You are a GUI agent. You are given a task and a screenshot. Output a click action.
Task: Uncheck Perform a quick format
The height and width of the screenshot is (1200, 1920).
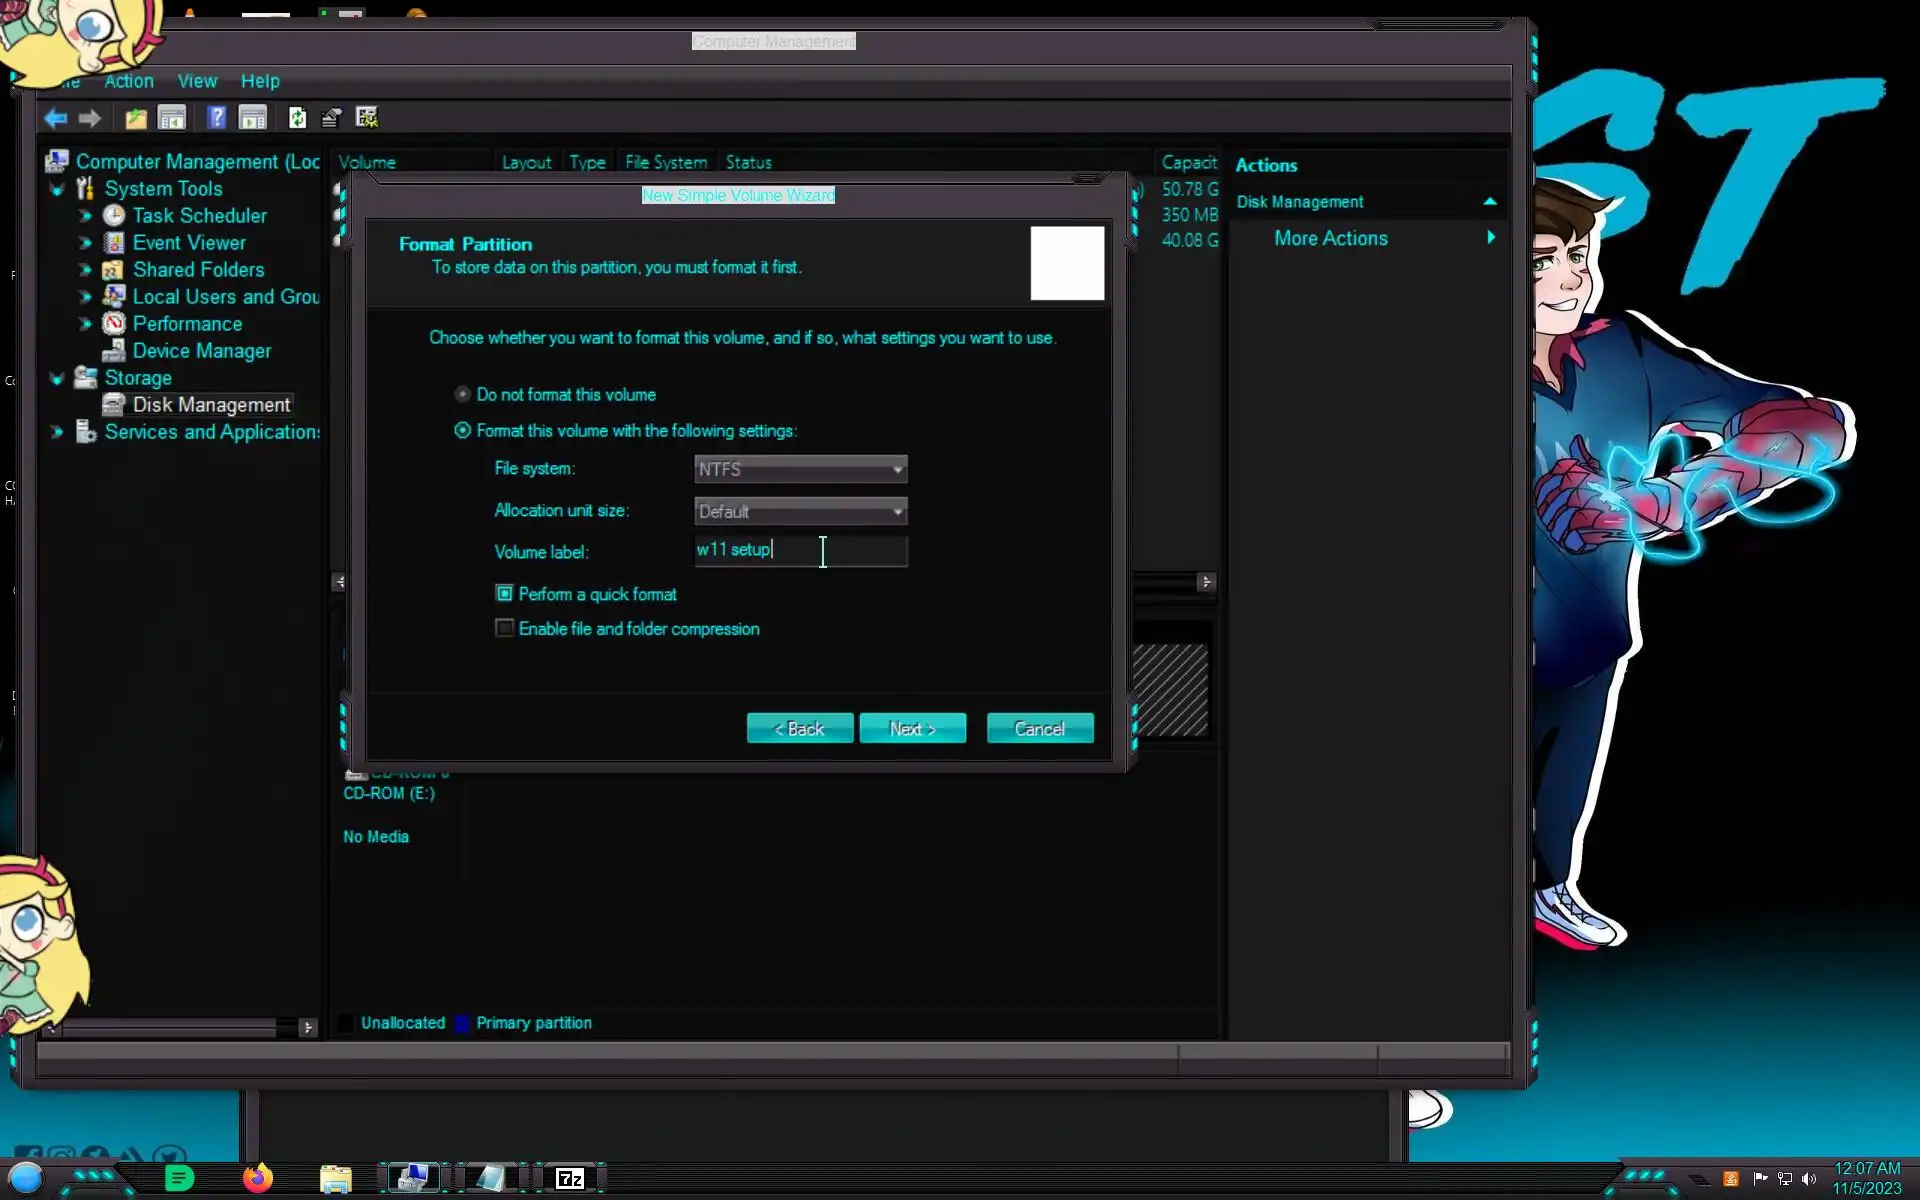click(504, 594)
